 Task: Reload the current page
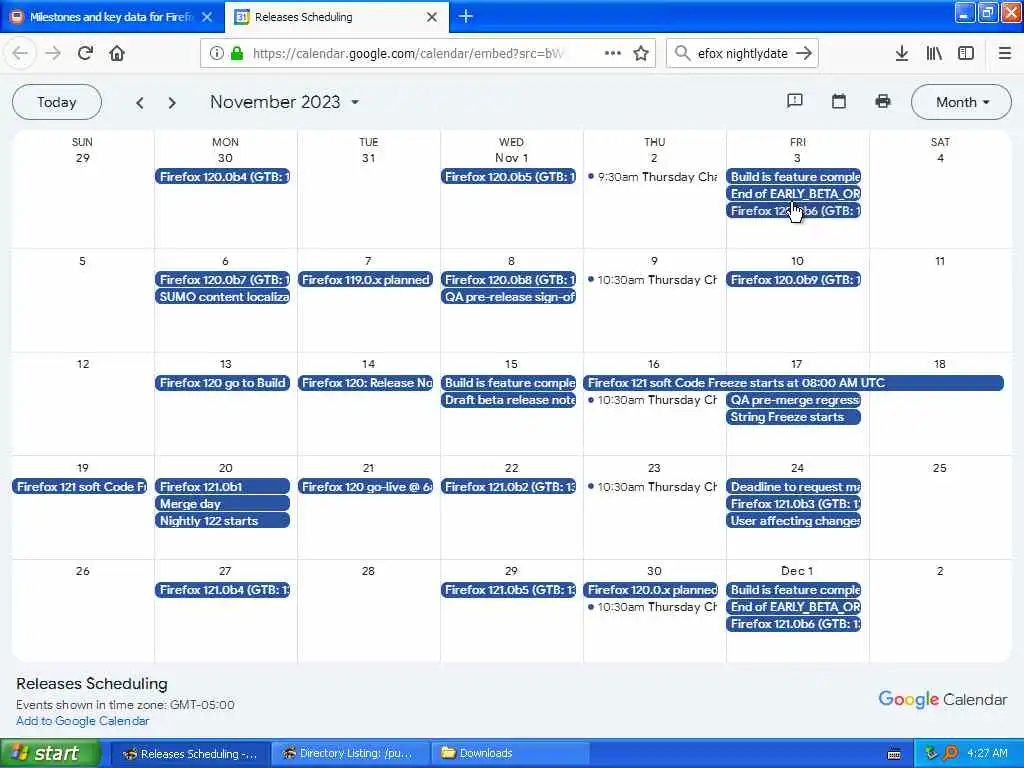tap(85, 54)
